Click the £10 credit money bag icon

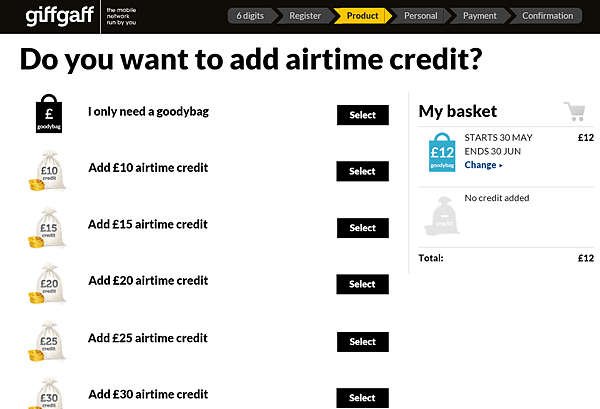click(47, 171)
